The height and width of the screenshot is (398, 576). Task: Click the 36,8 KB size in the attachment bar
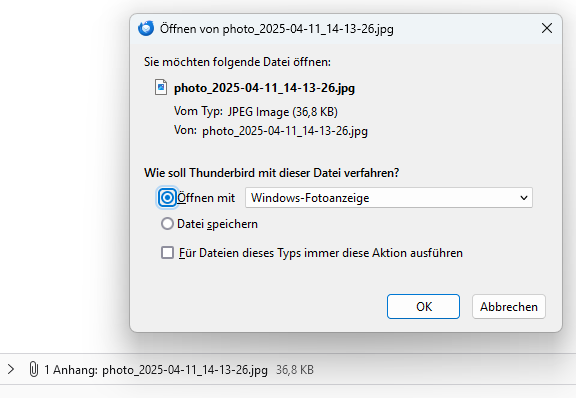point(295,370)
